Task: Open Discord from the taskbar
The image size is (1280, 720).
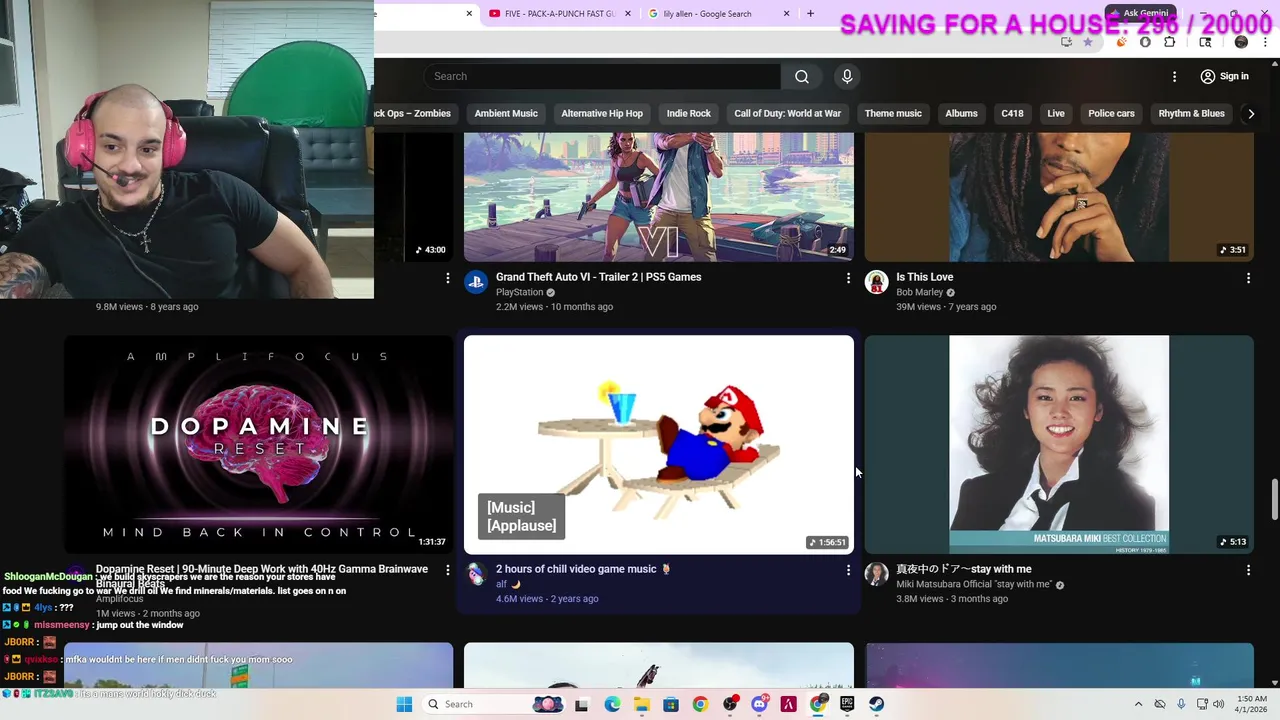Action: point(759,704)
